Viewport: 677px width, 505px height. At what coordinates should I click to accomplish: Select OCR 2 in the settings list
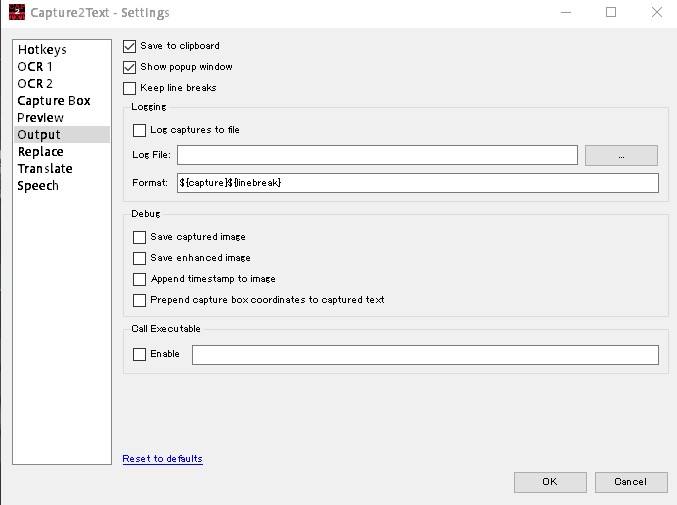coord(62,84)
